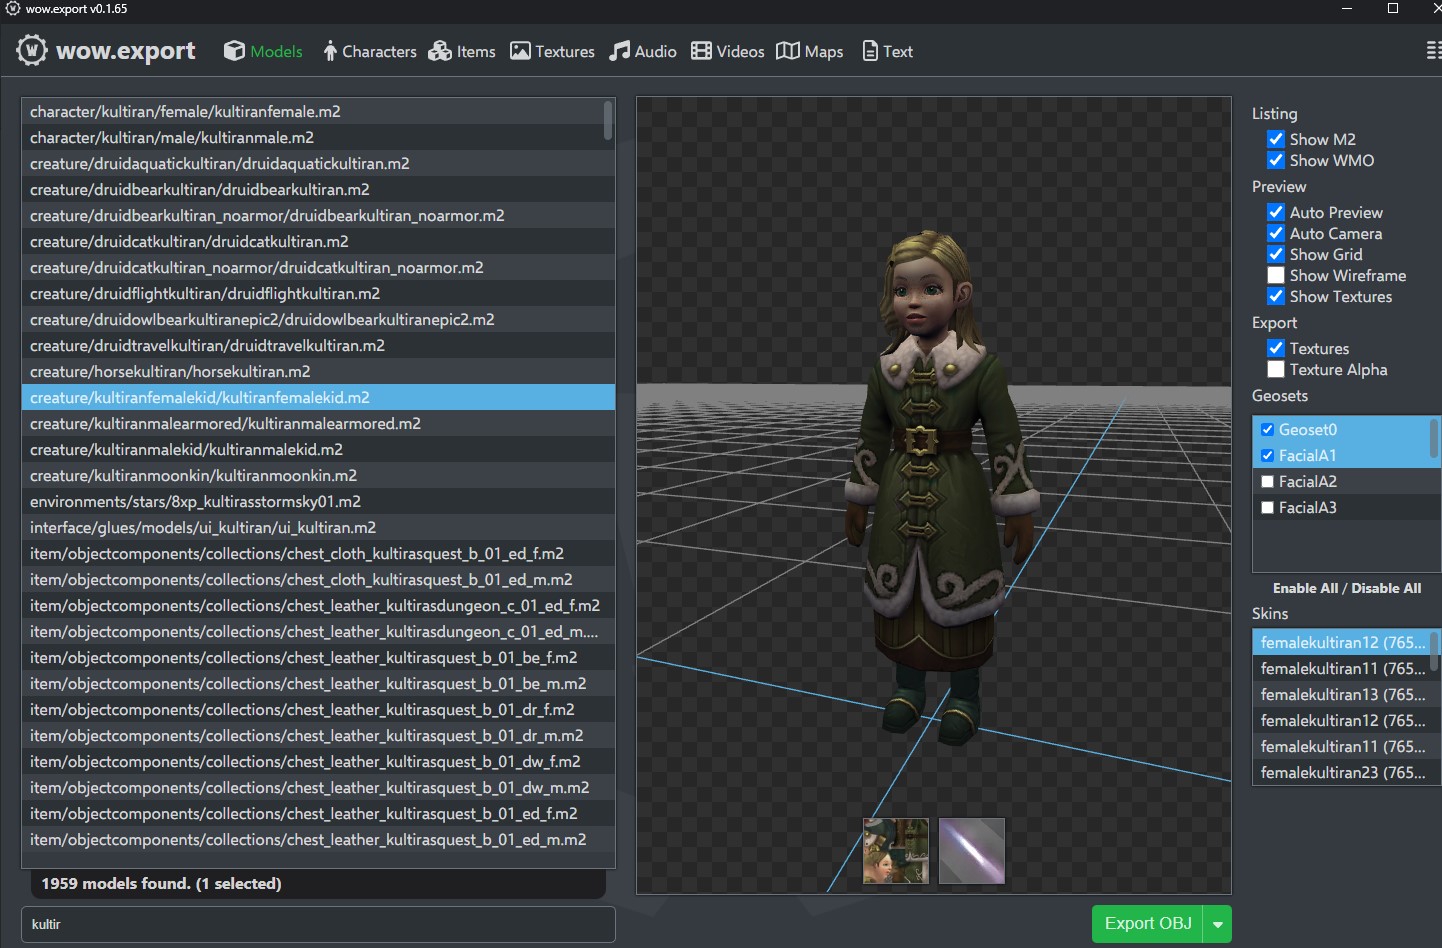The image size is (1442, 948).
Task: Uncheck the Export Textures option
Action: [x=1276, y=348]
